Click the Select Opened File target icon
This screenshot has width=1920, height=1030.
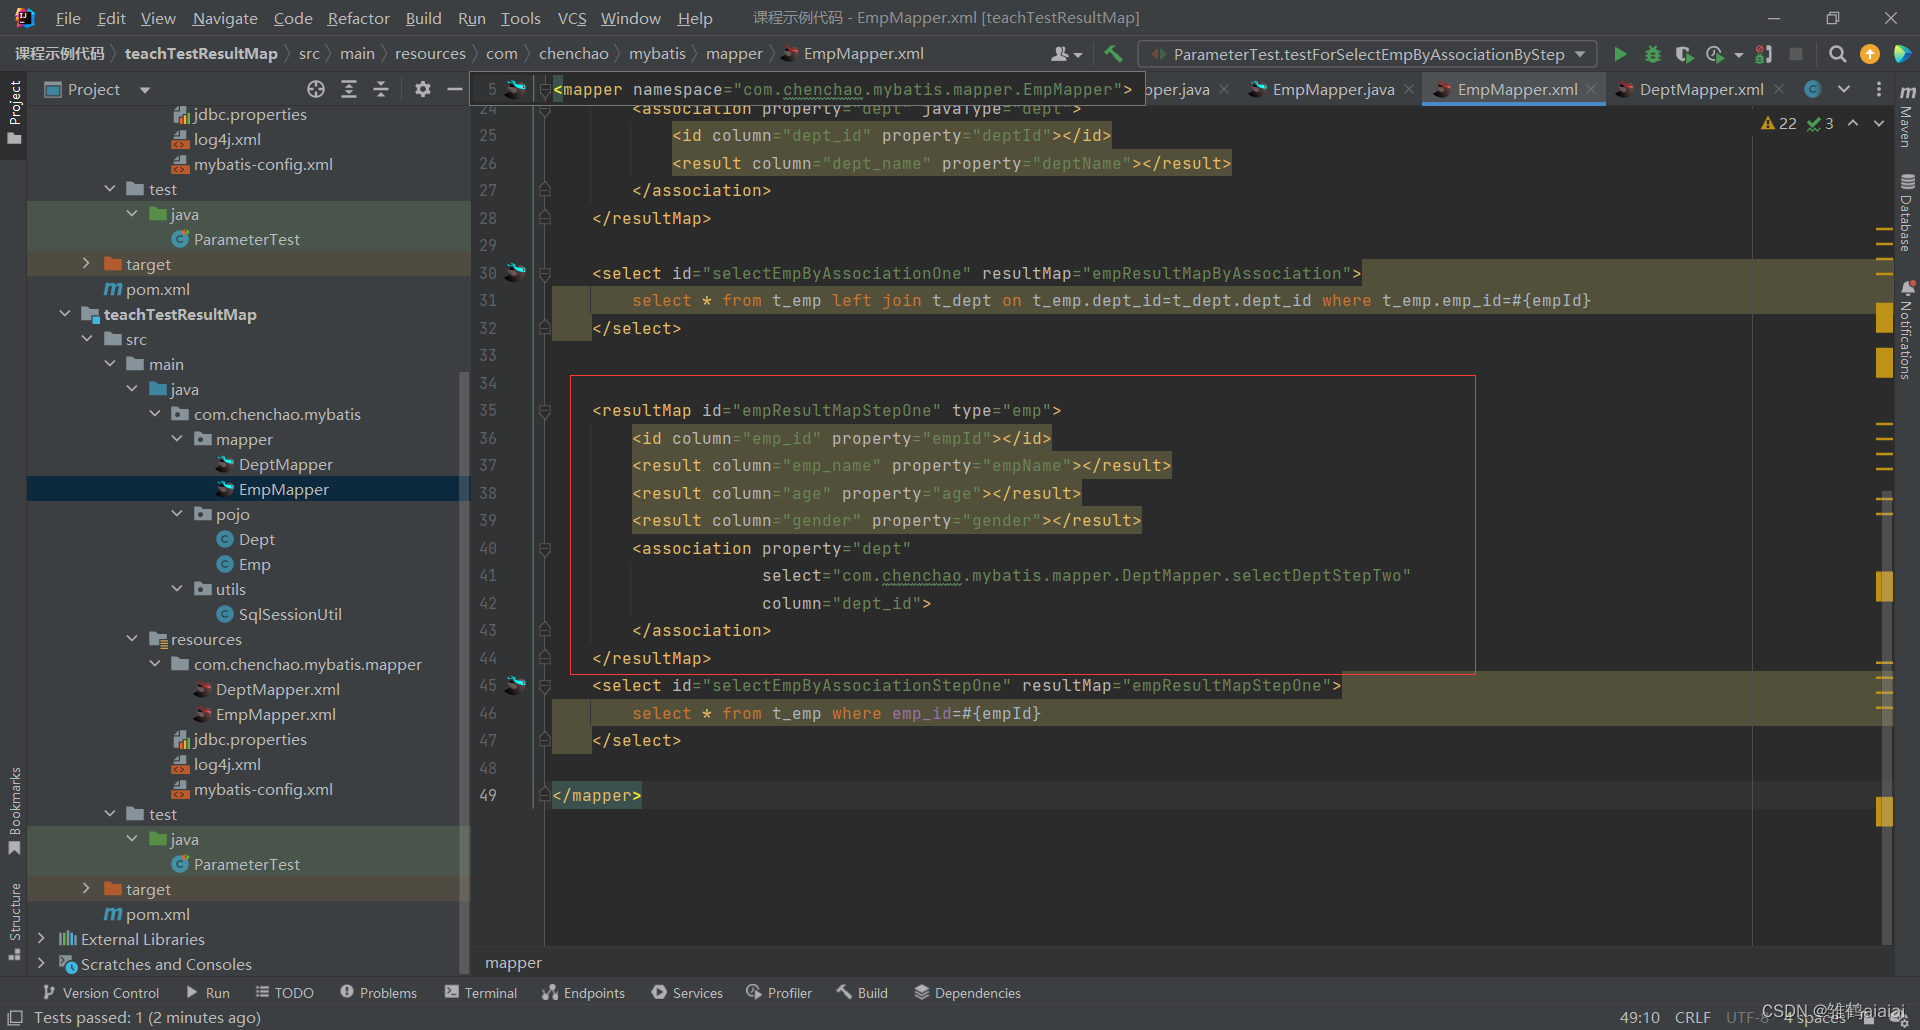pos(316,90)
